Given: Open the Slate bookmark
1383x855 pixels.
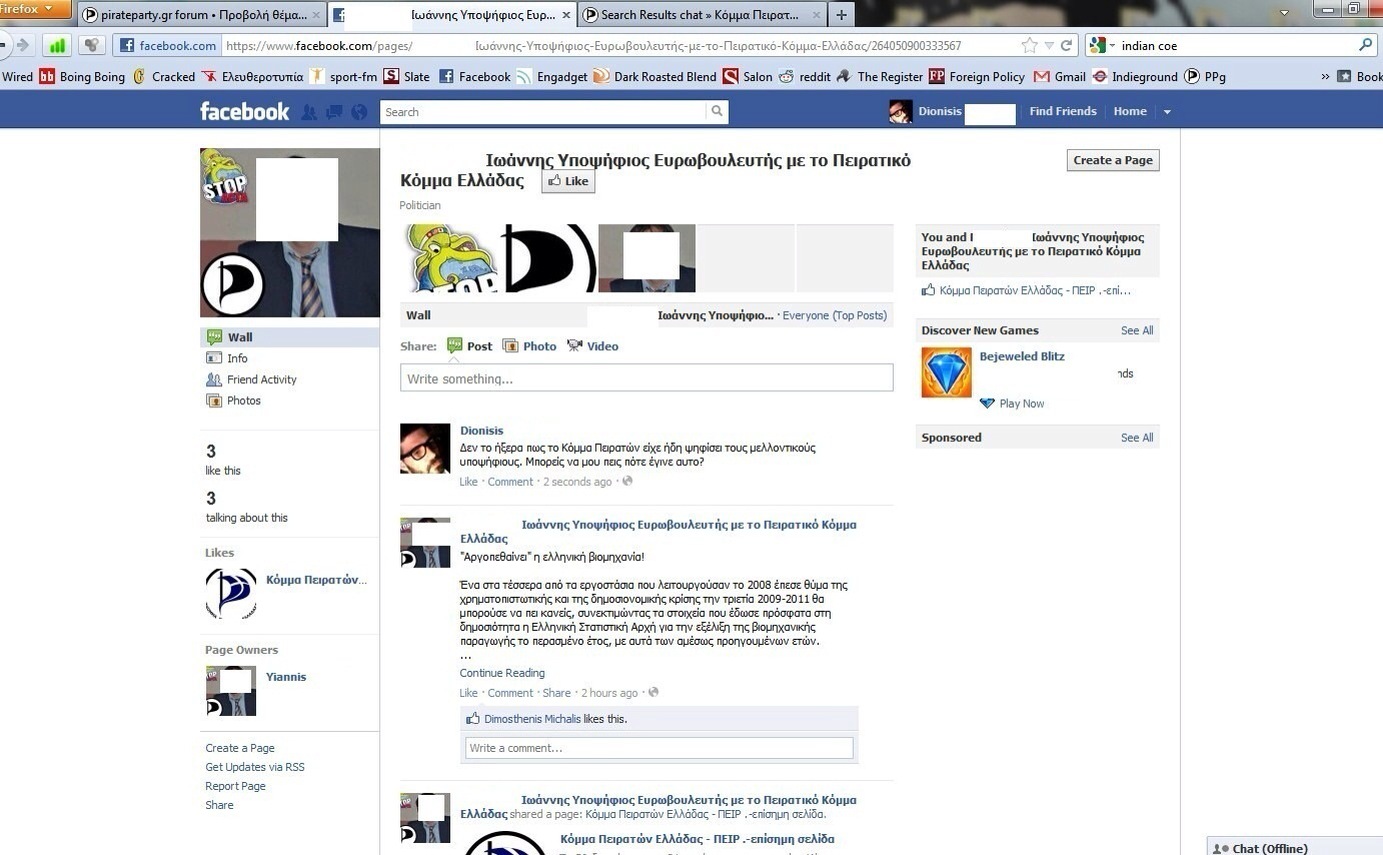Looking at the screenshot, I should 407,76.
